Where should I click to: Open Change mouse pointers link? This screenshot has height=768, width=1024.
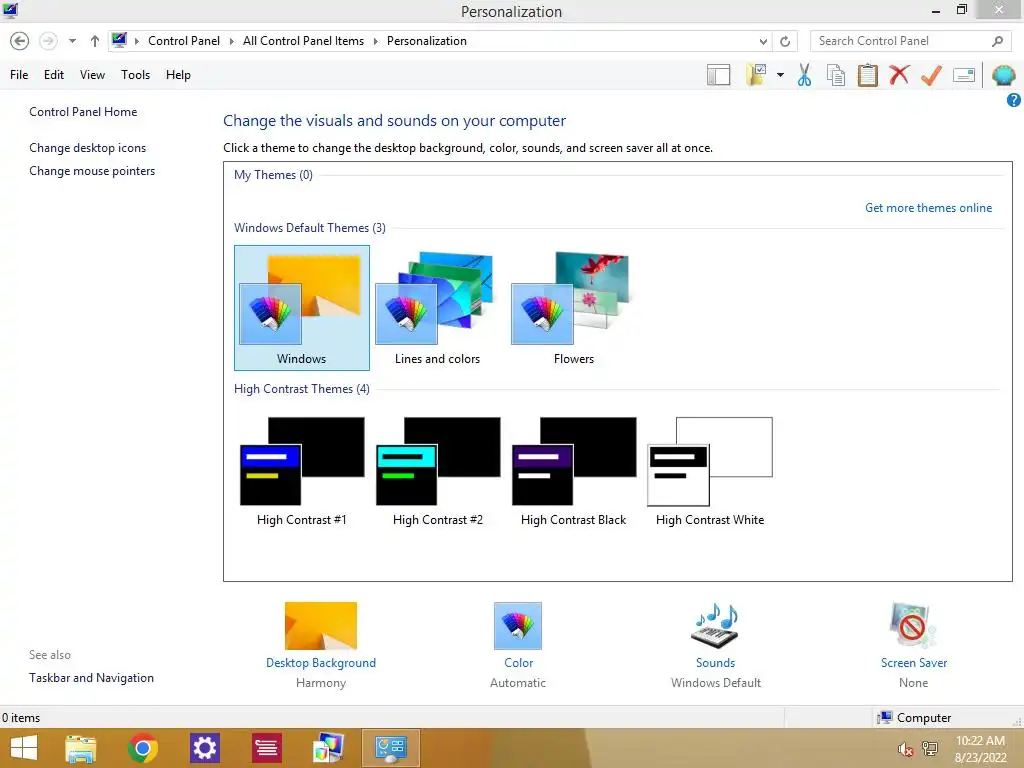click(92, 171)
